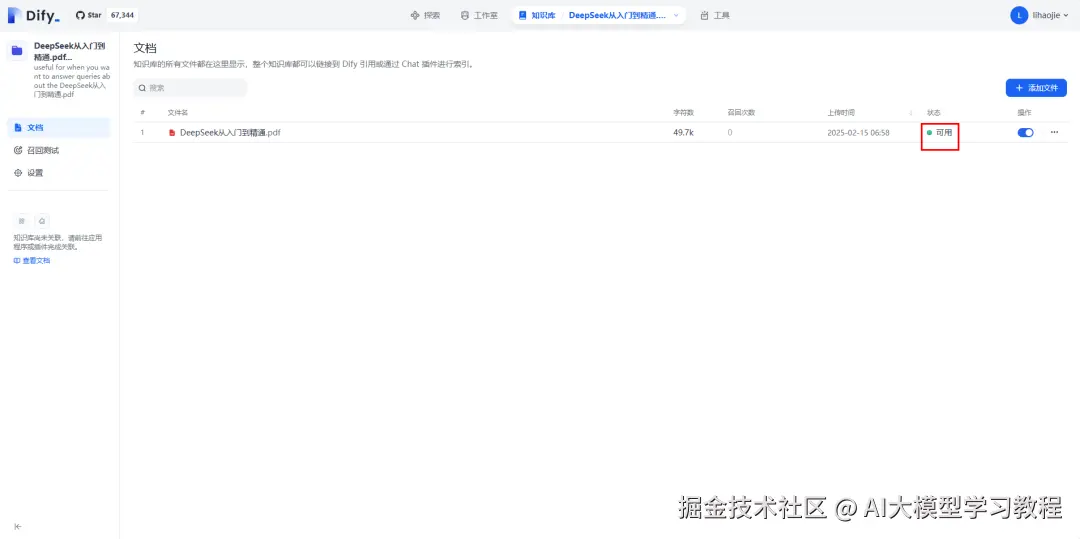Click the row number 1 cell
Viewport: 1080px width, 539px height.
click(143, 133)
